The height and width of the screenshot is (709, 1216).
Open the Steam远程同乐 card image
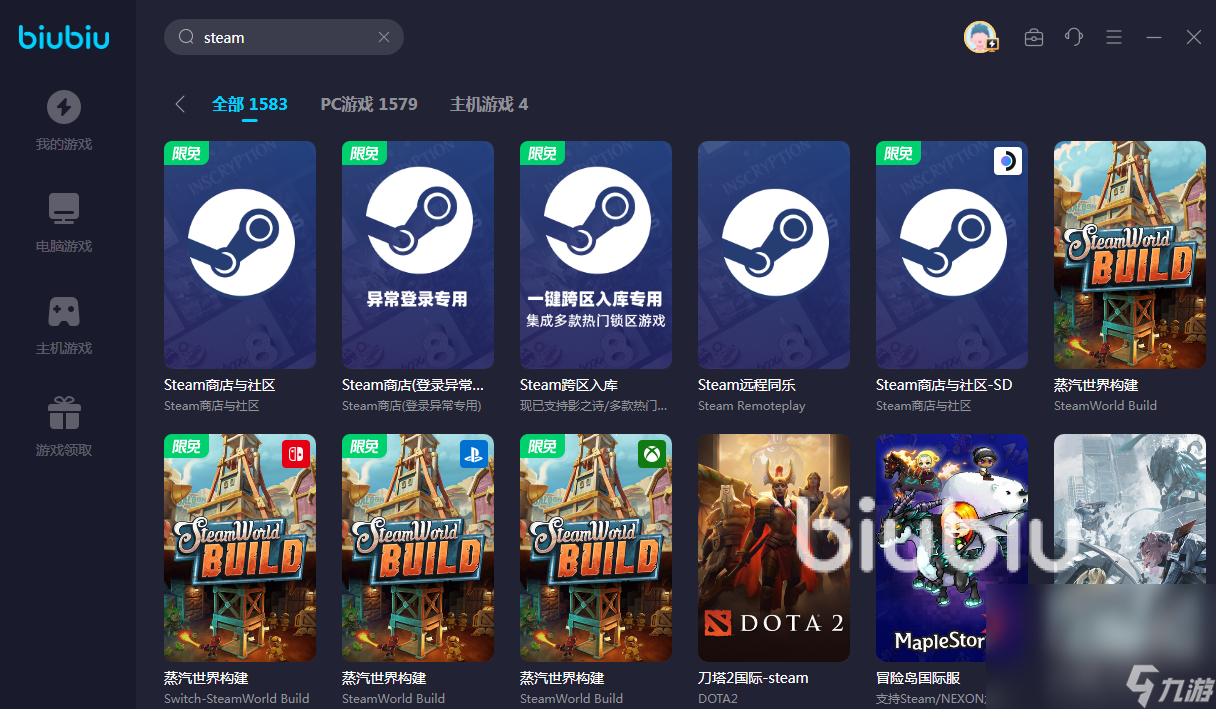point(774,255)
